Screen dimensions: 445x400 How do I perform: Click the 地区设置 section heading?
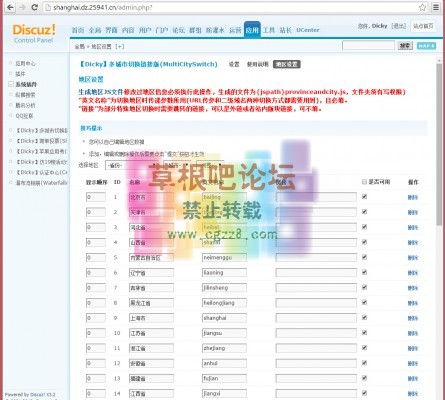point(91,79)
